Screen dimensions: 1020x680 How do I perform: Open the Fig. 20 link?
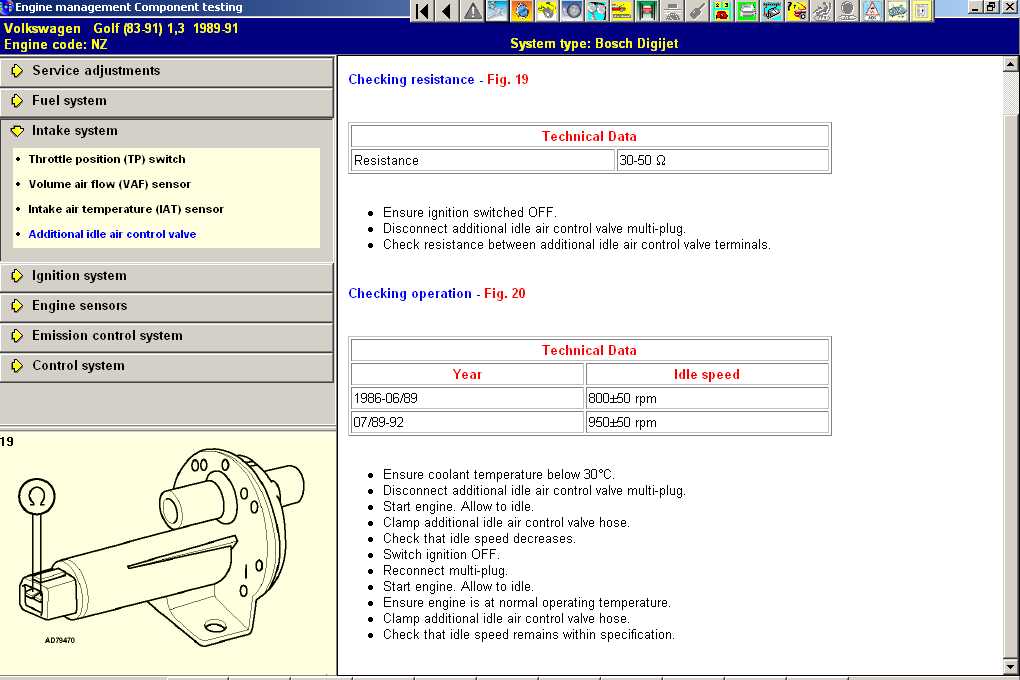504,293
